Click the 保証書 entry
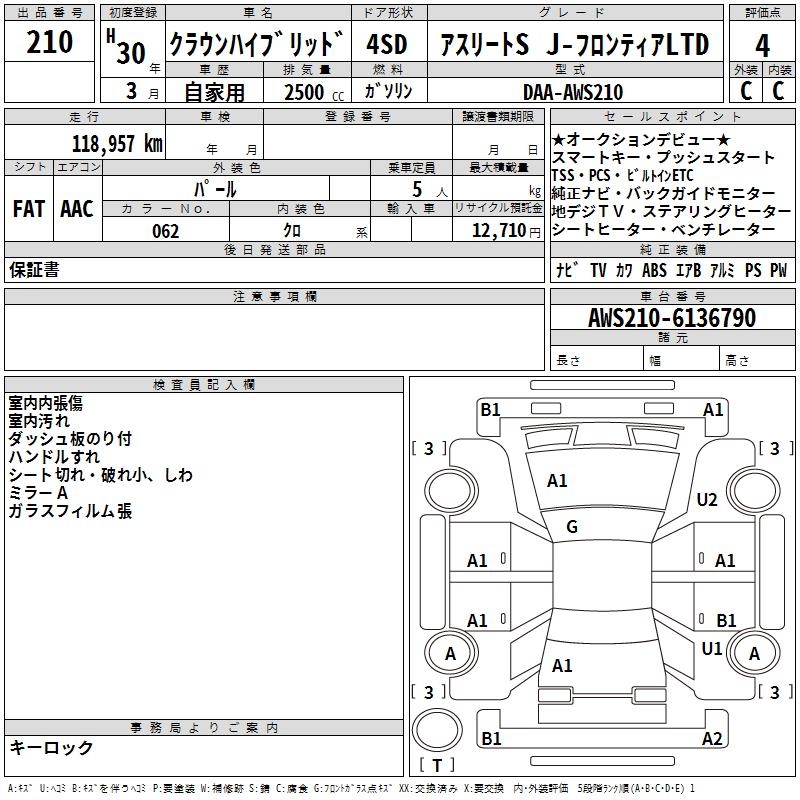This screenshot has height=800, width=800. click(34, 269)
